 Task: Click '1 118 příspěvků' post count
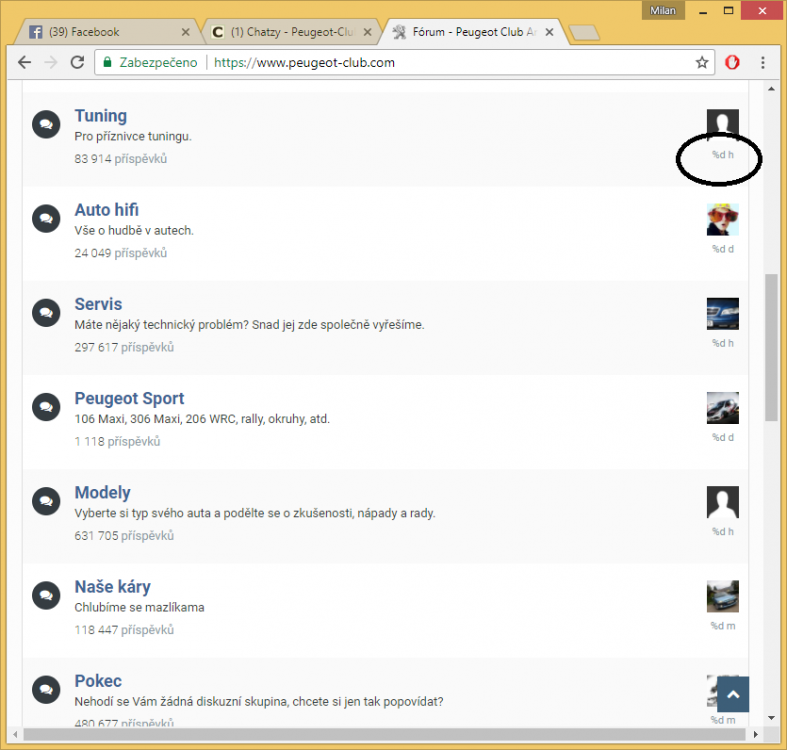(x=117, y=442)
